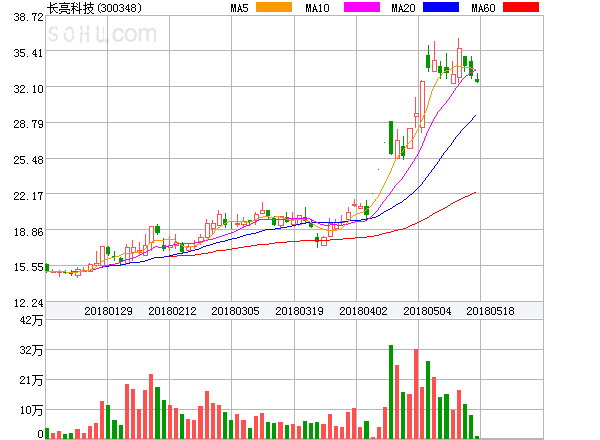The image size is (600, 440).
Task: Click the tall red candlestick reaching 32.10
Action: pyautogui.click(x=422, y=104)
